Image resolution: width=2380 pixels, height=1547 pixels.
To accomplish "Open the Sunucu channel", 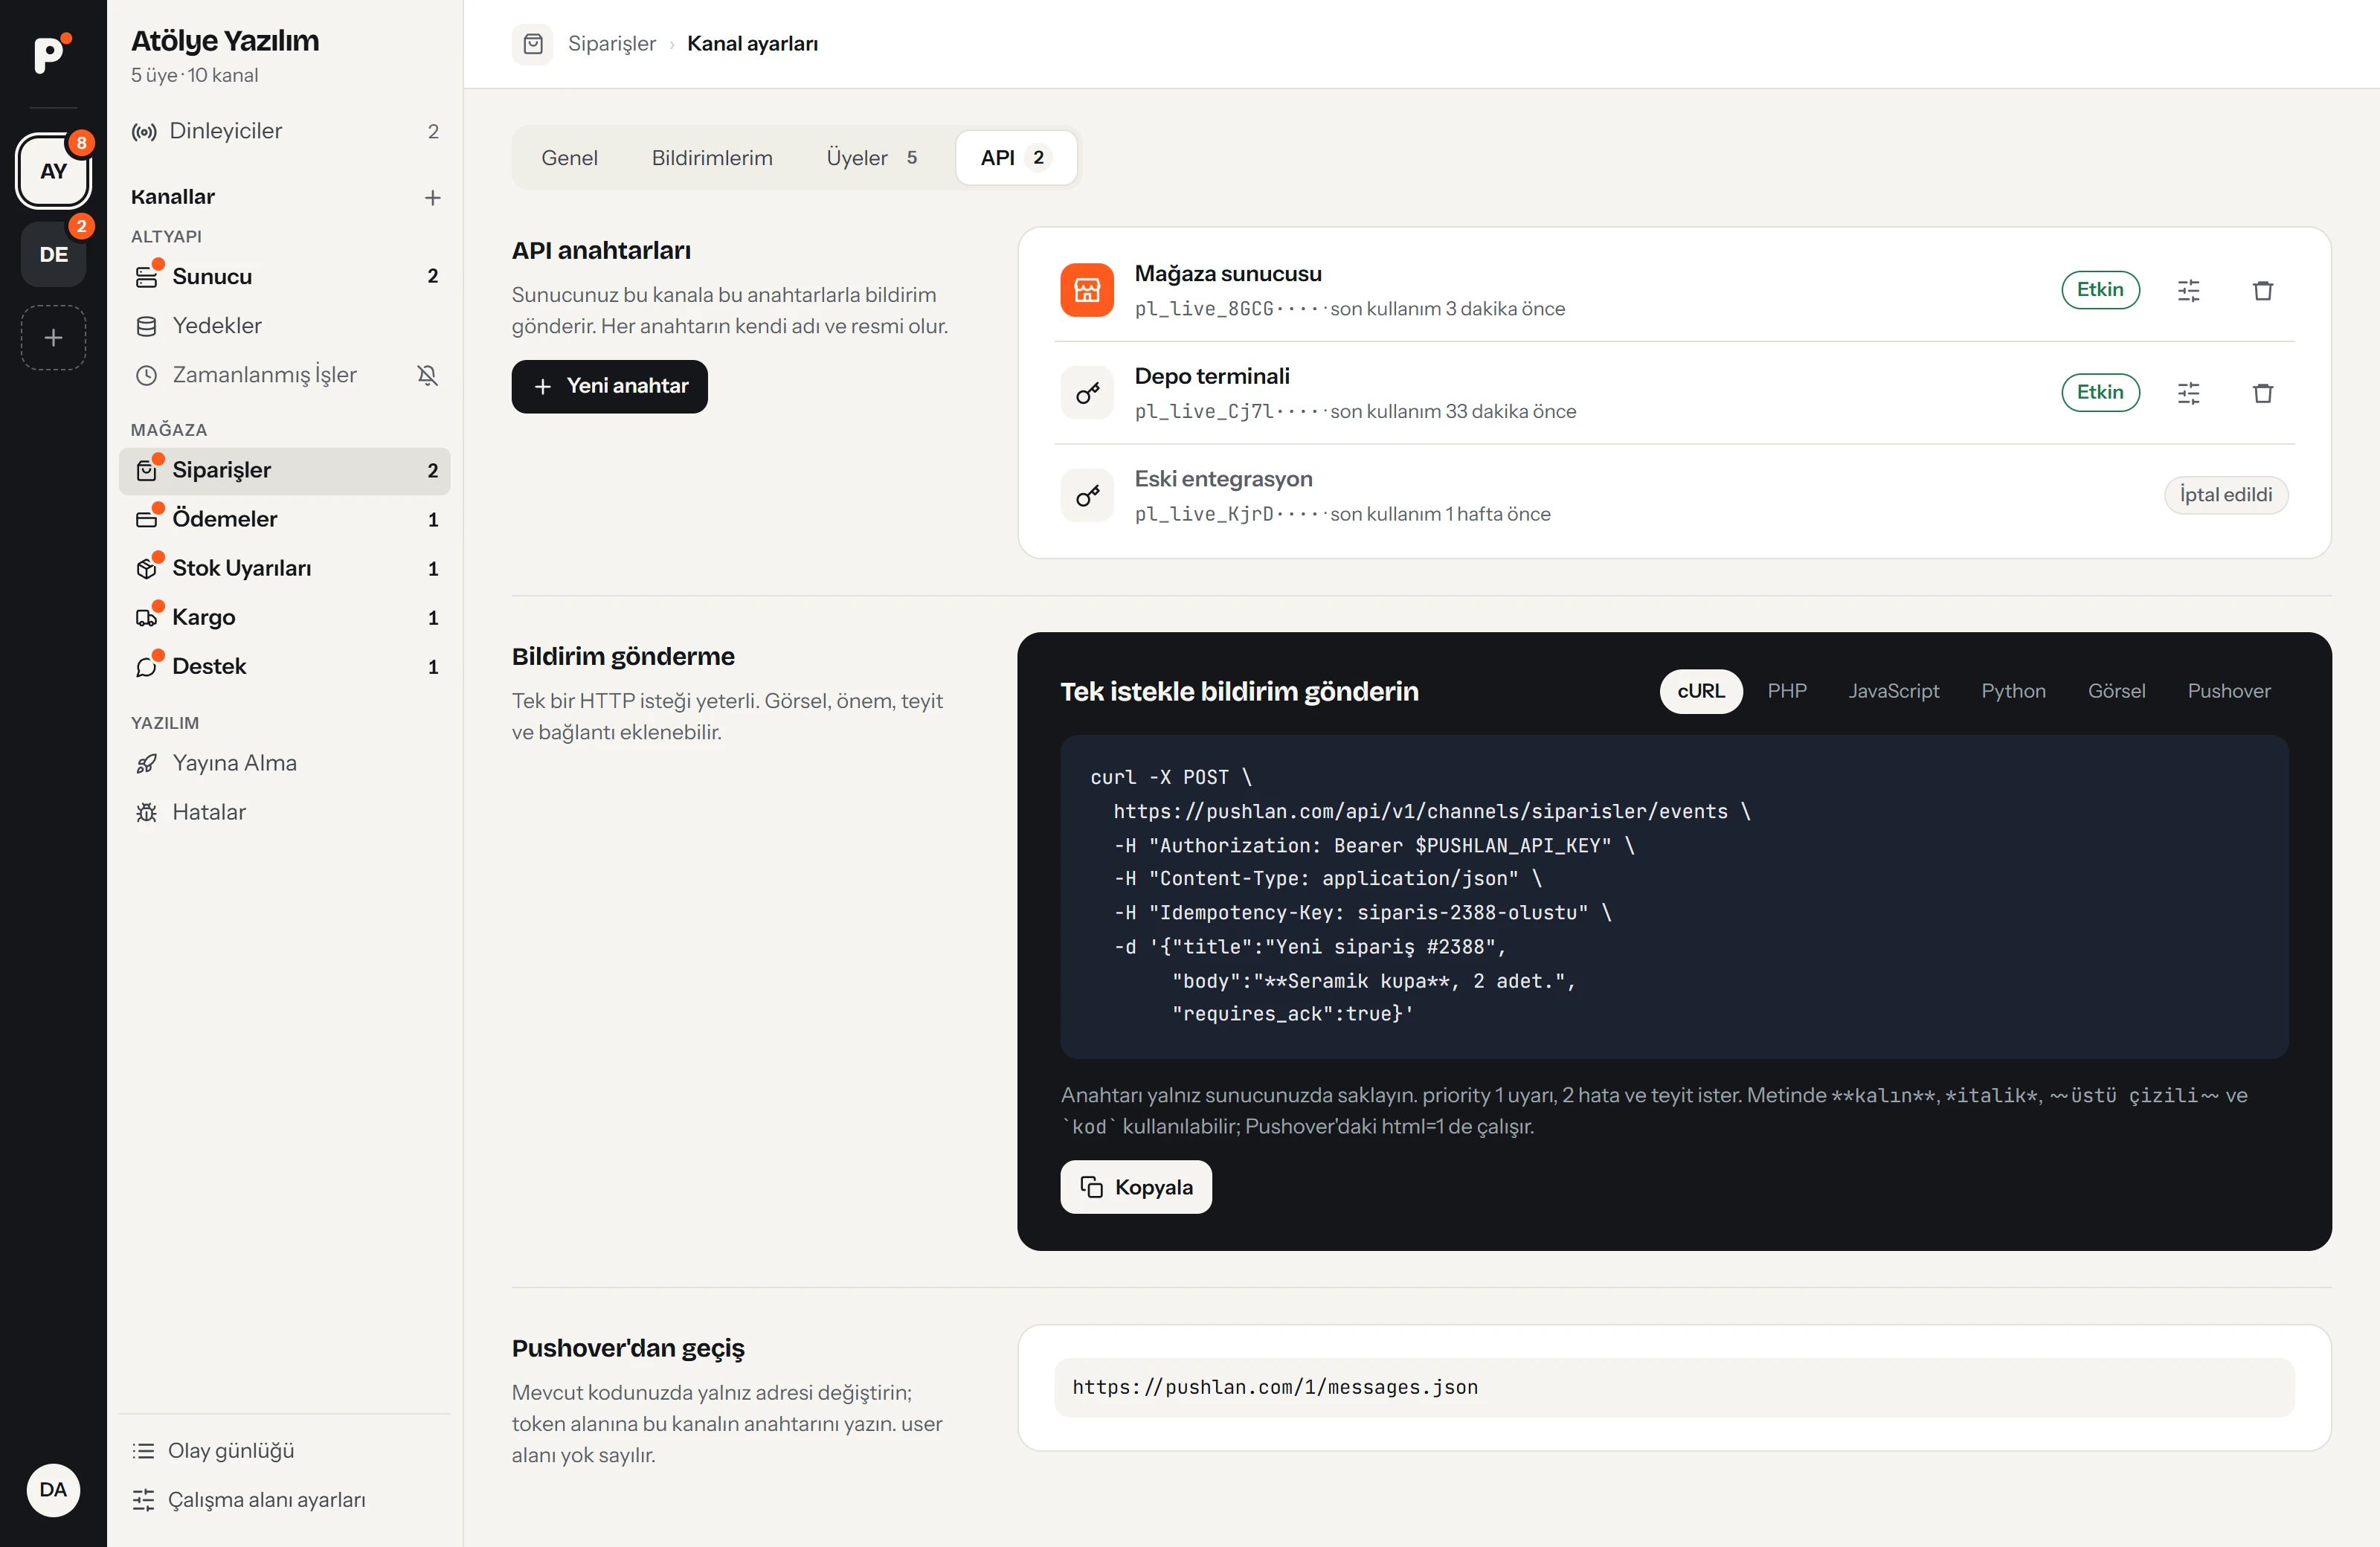I will [x=284, y=276].
